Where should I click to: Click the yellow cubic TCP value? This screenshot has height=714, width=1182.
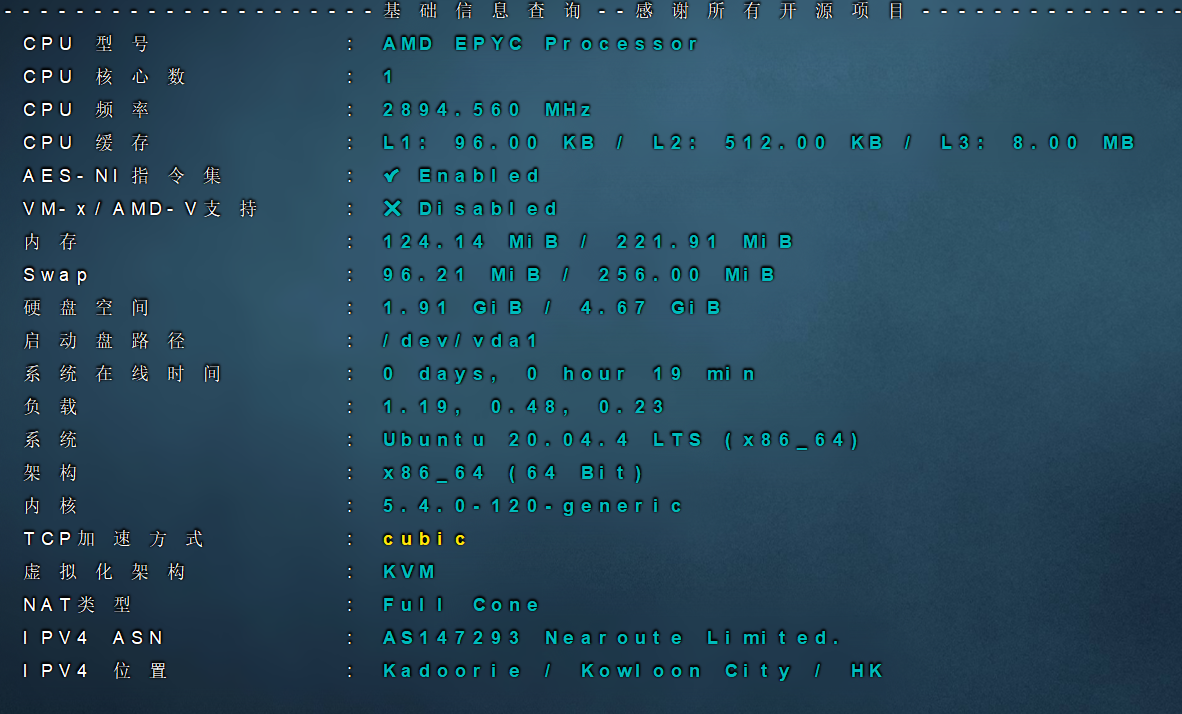tap(425, 539)
